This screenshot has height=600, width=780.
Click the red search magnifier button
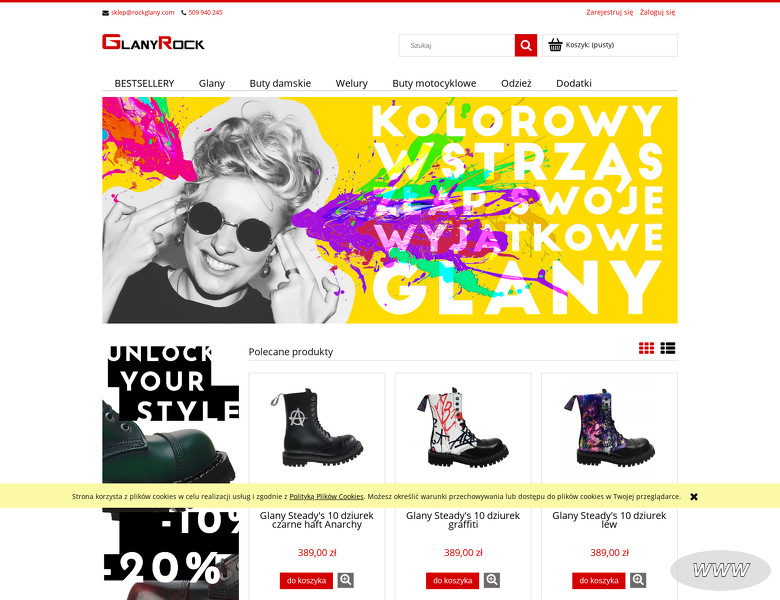pos(525,45)
